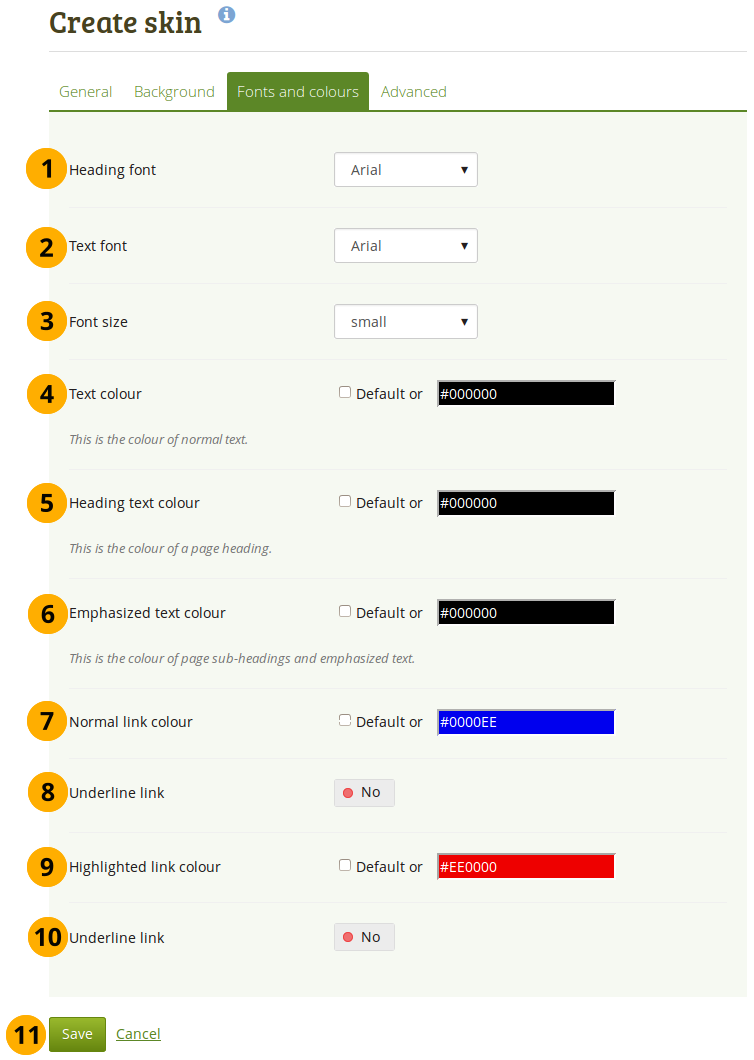The image size is (754, 1060).
Task: Click the blue Normal link colour field
Action: (526, 722)
